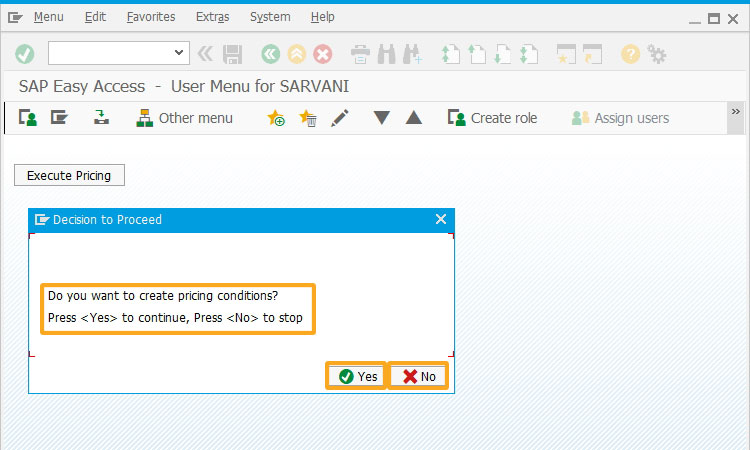Click the Save floppy disk icon
Viewport: 750px width, 450px height.
tap(232, 55)
